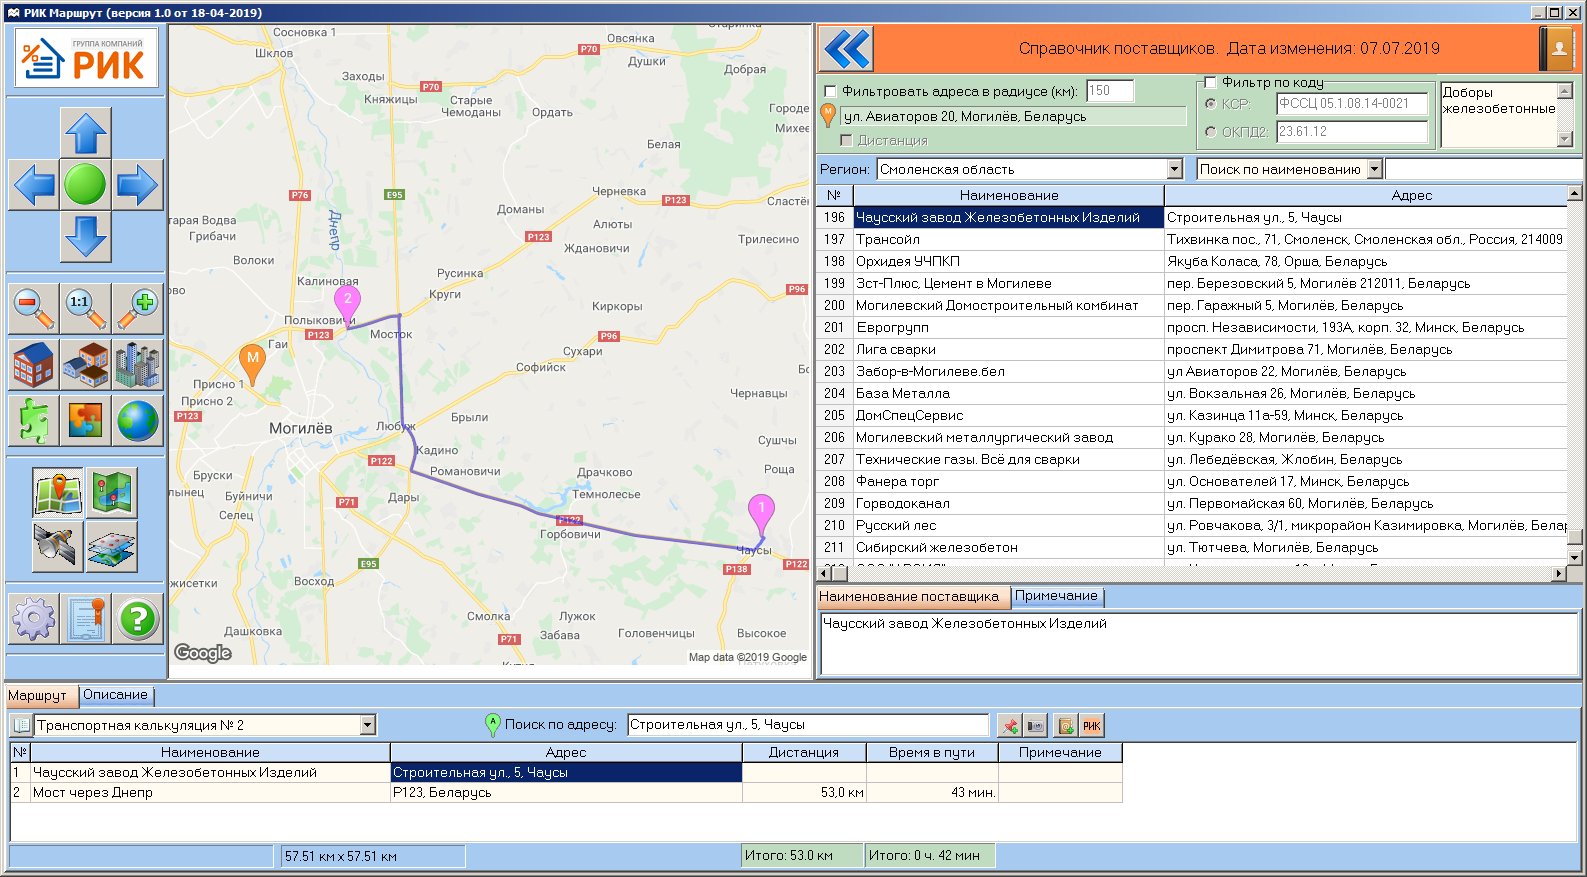Select supplier row Трансойл
The height and width of the screenshot is (877, 1587).
(x=1192, y=239)
